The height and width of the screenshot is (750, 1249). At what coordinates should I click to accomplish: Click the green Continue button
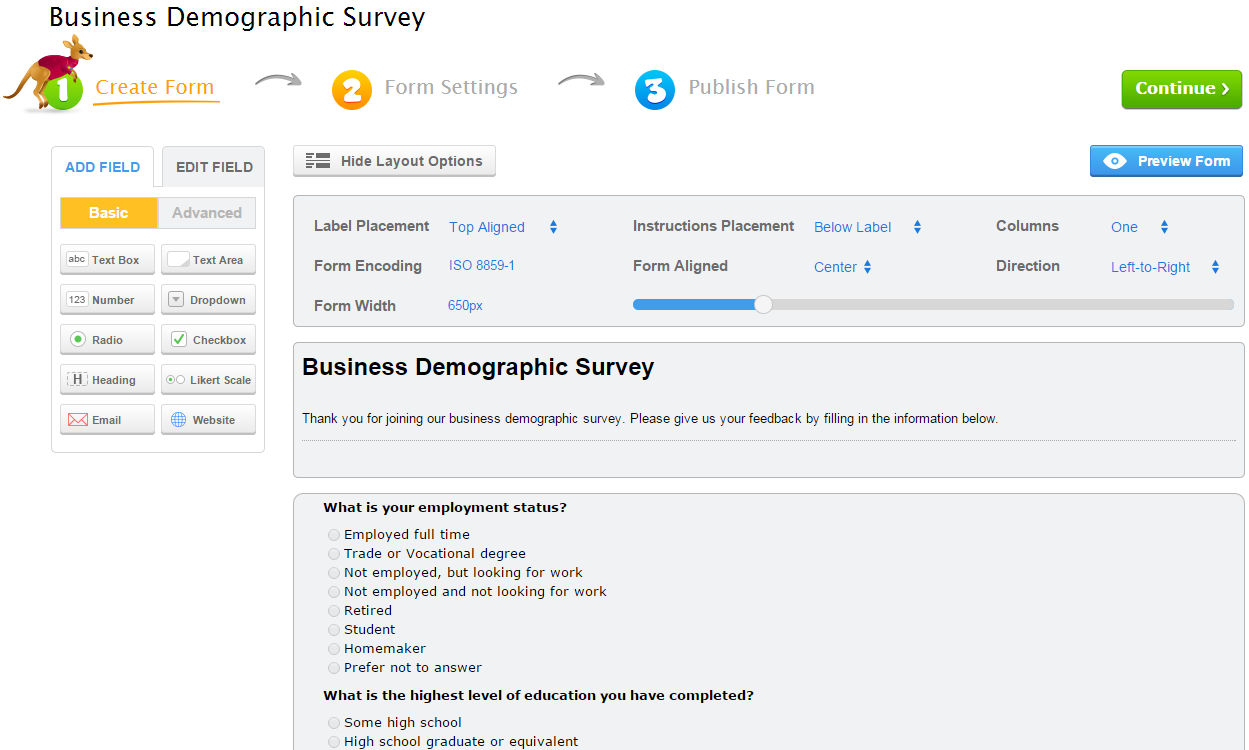(x=1181, y=89)
